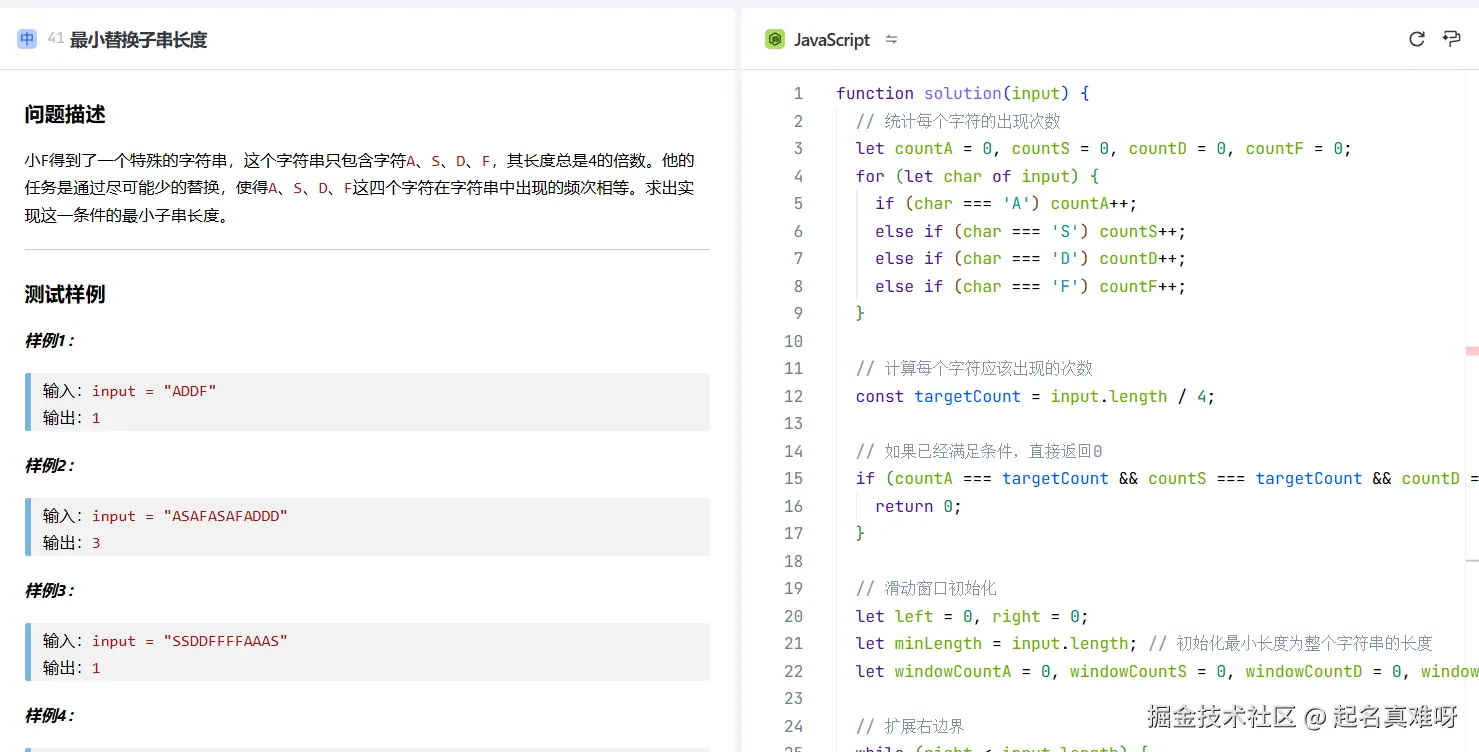This screenshot has height=752, width=1479.
Task: Click the blue 中 difficulty badge
Action: click(x=27, y=39)
